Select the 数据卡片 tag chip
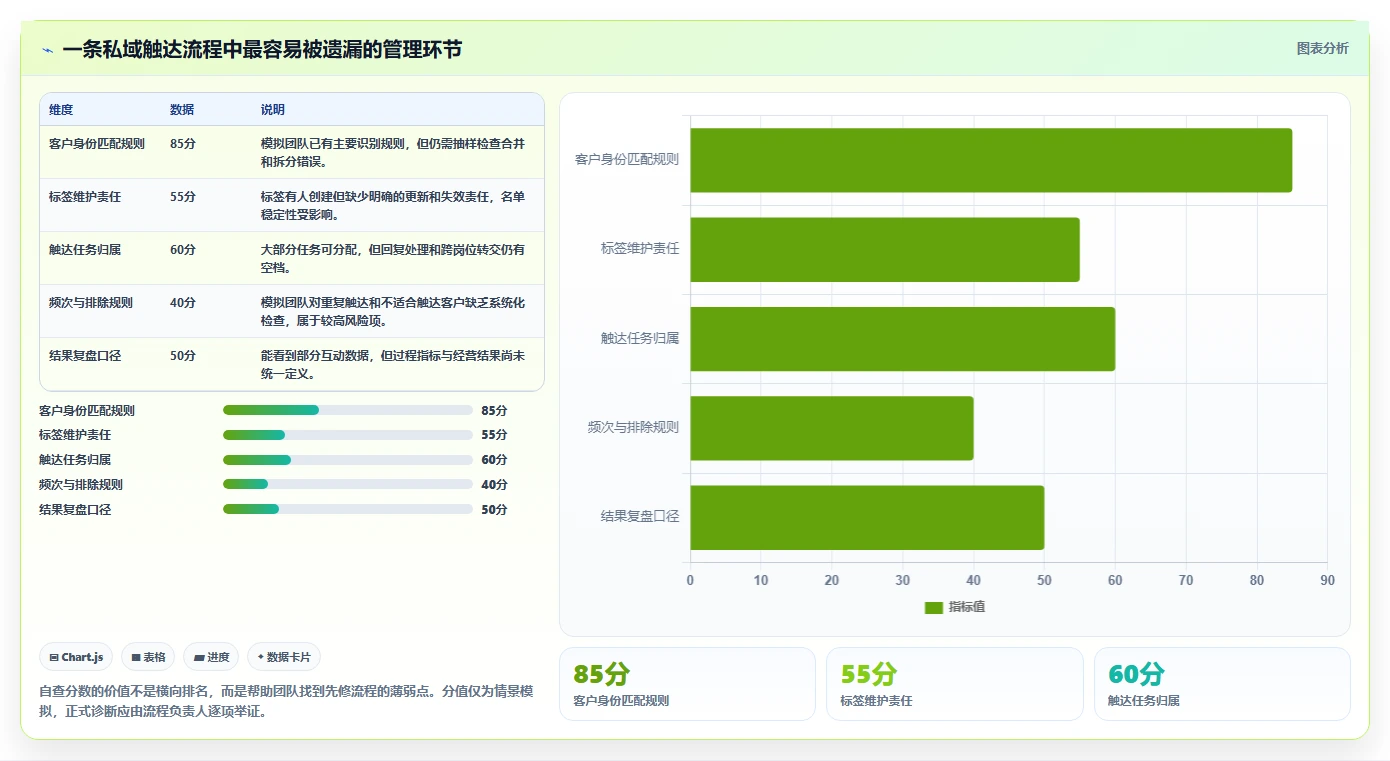This screenshot has height=761, width=1390. (x=284, y=657)
